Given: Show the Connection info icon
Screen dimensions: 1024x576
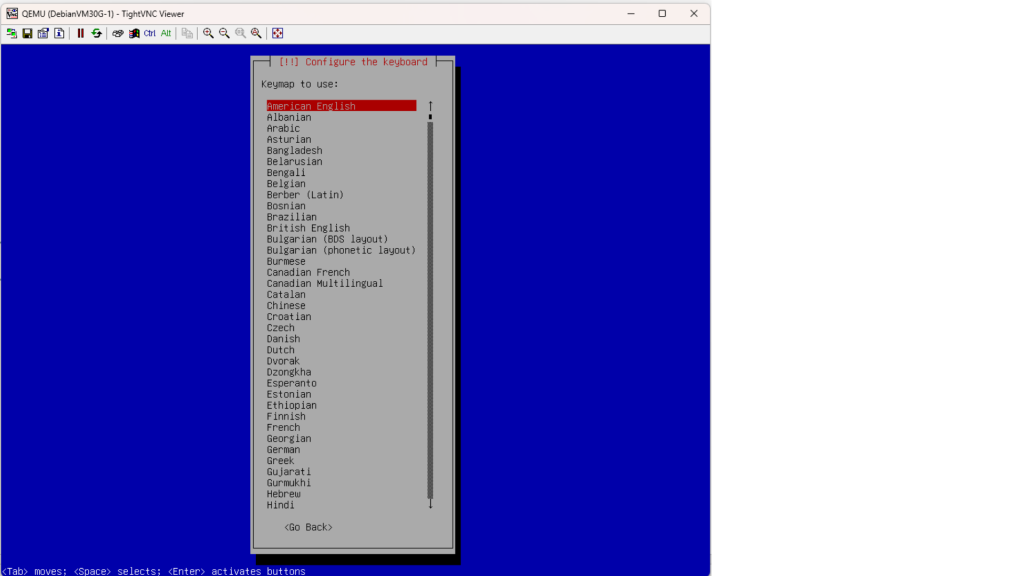Looking at the screenshot, I should (59, 33).
